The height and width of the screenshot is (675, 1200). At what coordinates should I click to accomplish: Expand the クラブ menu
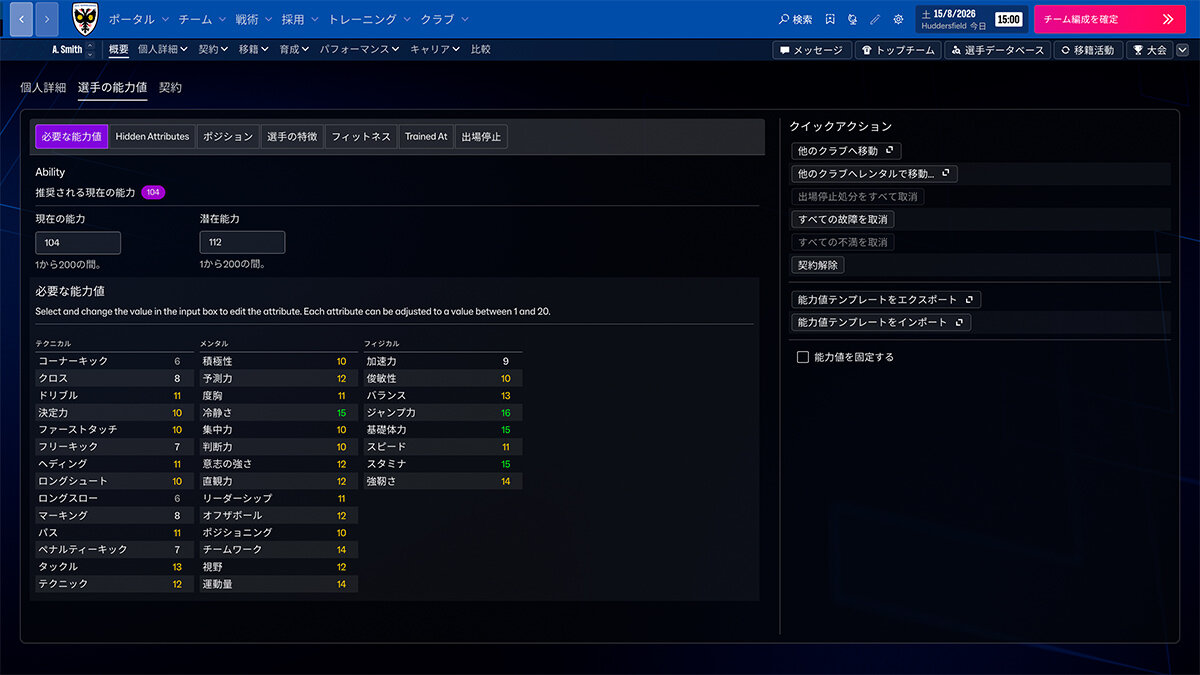click(444, 19)
